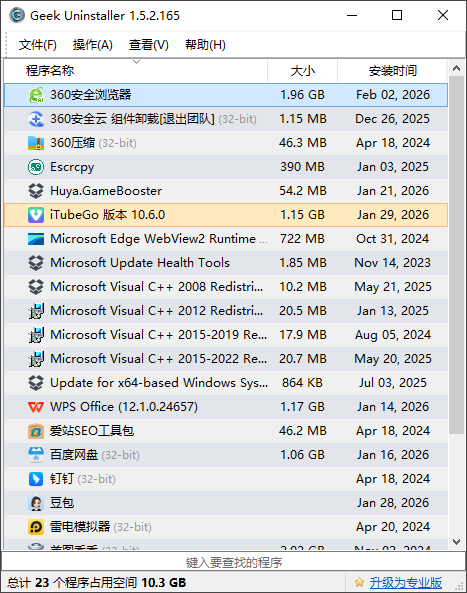Click the scrollbar up arrow
The height and width of the screenshot is (593, 467).
(x=456, y=68)
